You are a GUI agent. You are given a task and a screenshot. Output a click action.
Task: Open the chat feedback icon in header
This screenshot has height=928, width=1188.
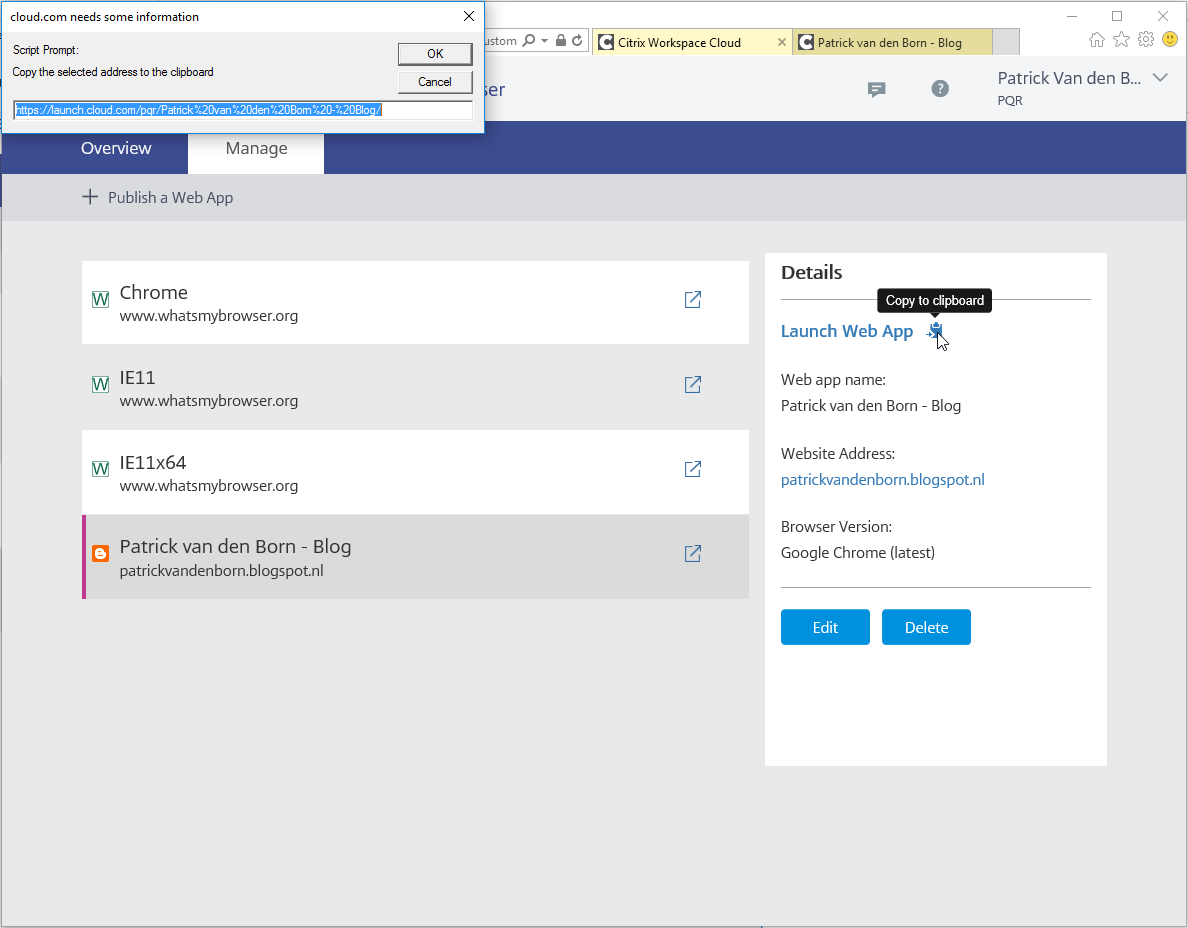(877, 89)
